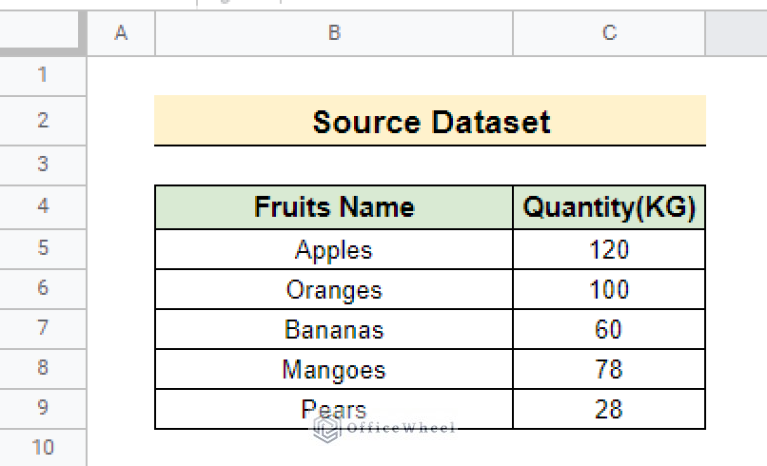
Task: Click the Apples cell
Action: coord(334,249)
